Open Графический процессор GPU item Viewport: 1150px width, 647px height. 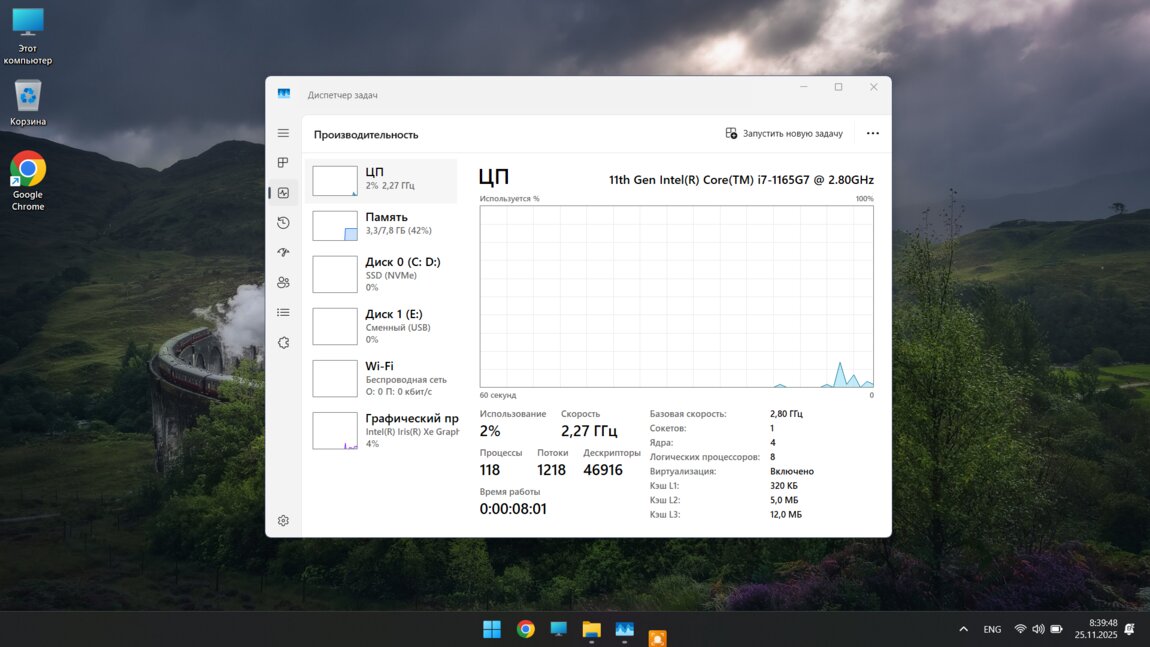point(381,430)
